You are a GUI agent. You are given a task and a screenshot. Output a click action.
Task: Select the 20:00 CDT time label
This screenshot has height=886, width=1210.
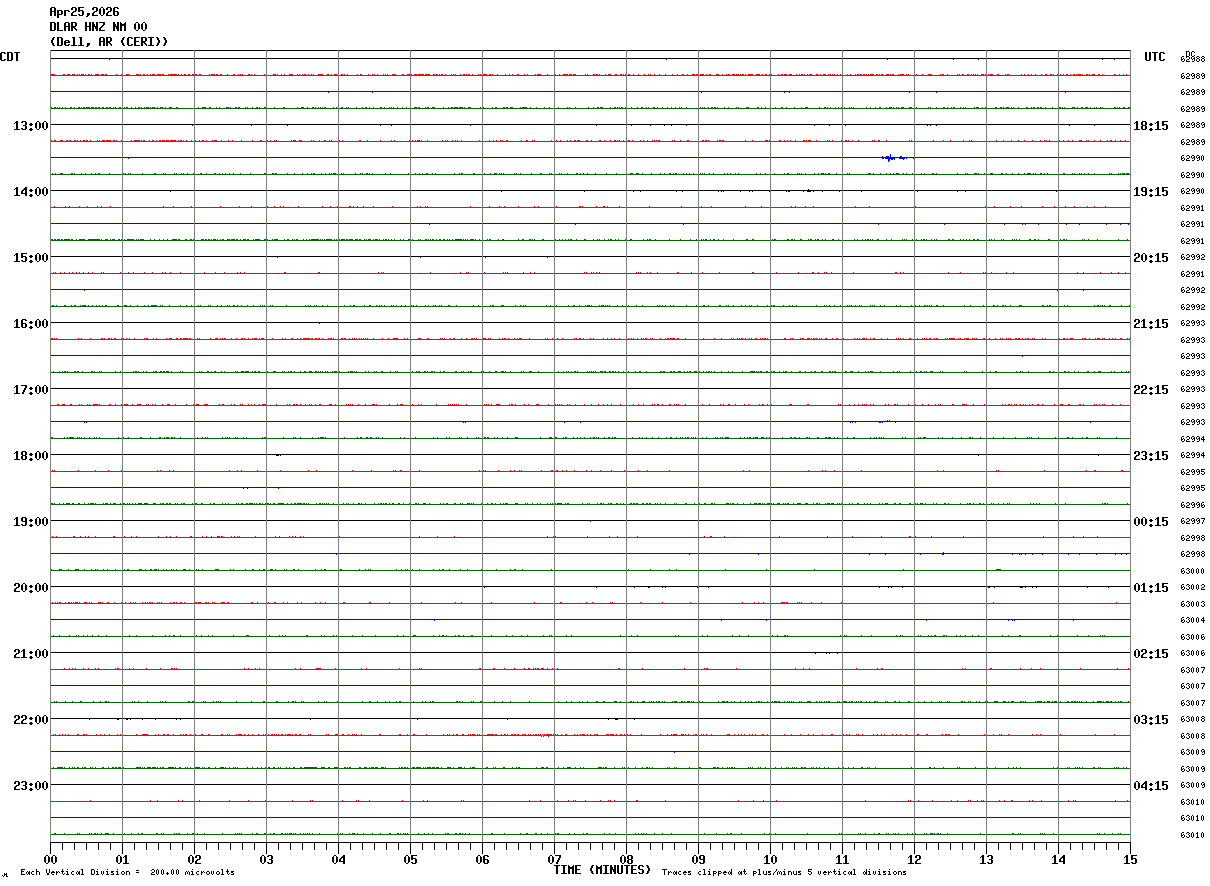coord(31,587)
